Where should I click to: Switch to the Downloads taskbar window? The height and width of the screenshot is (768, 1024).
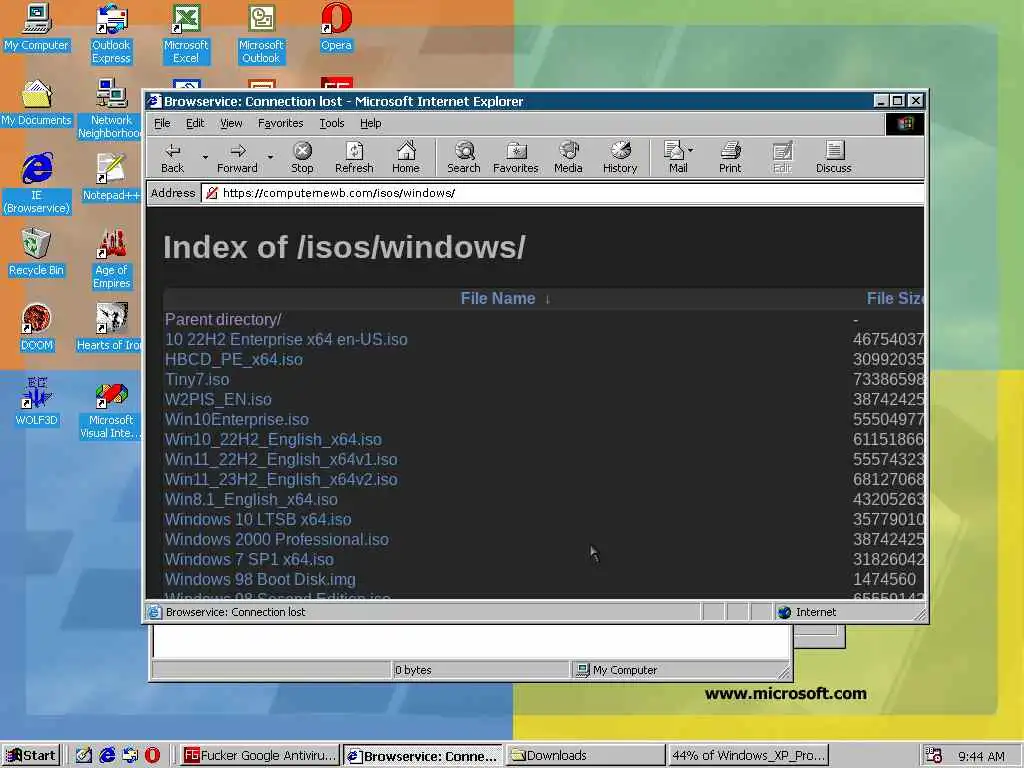pos(585,756)
